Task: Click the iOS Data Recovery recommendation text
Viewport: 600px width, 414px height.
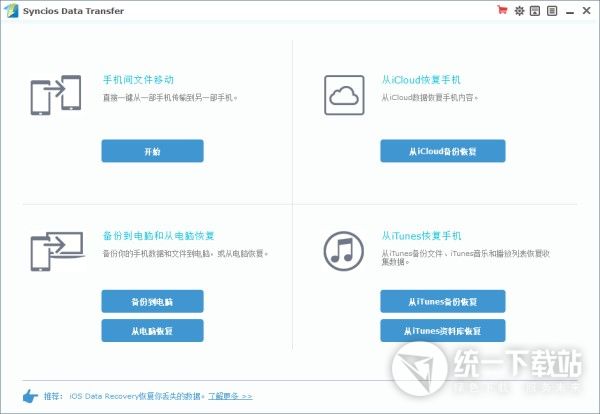Action: (137, 396)
